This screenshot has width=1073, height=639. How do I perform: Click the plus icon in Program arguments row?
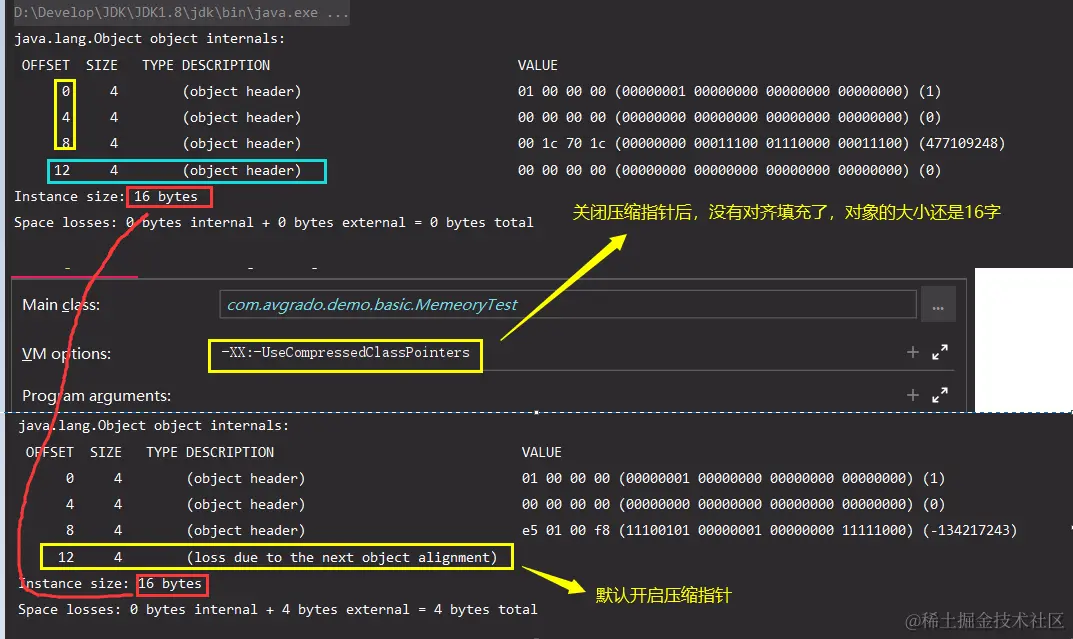coord(912,395)
